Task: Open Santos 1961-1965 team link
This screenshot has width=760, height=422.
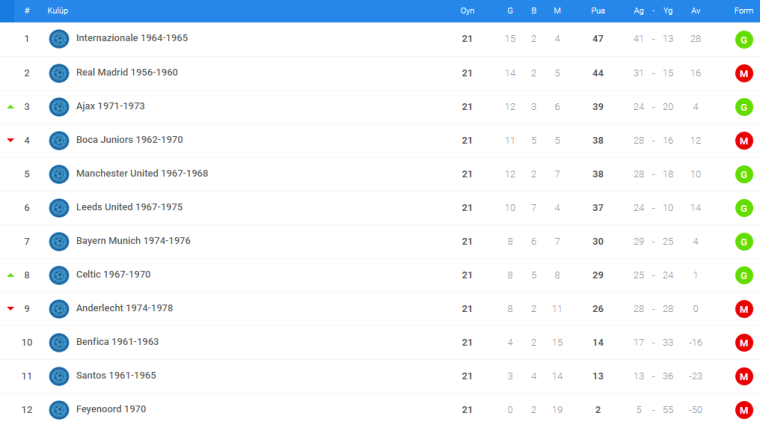Action: [x=116, y=375]
